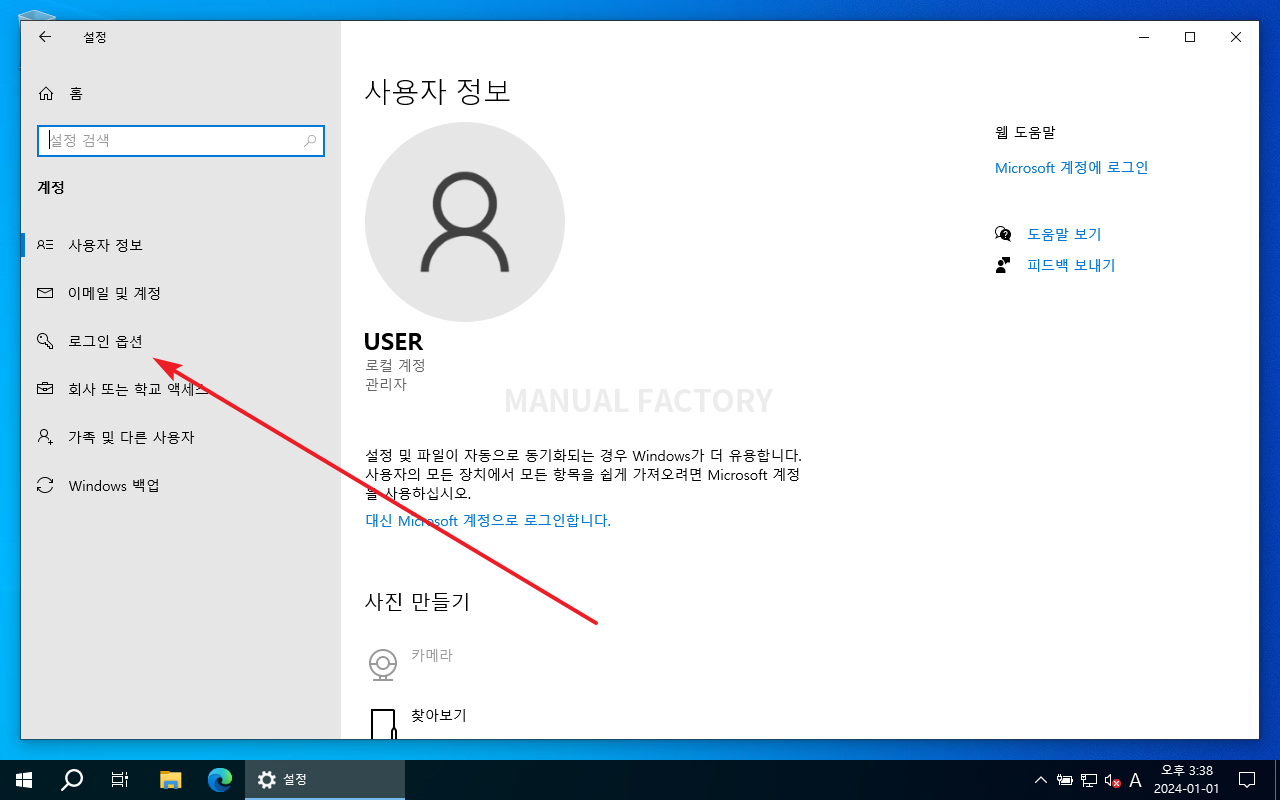Launch Microsoft Edge from the taskbar
The height and width of the screenshot is (800, 1280).
click(218, 779)
